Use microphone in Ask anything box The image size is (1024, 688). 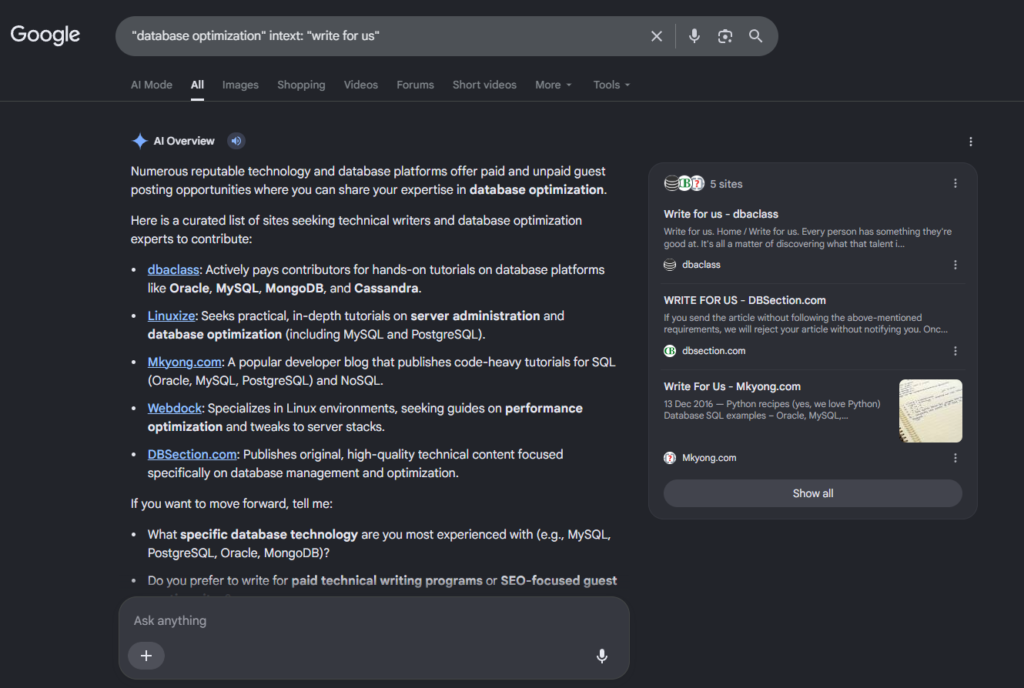point(601,655)
